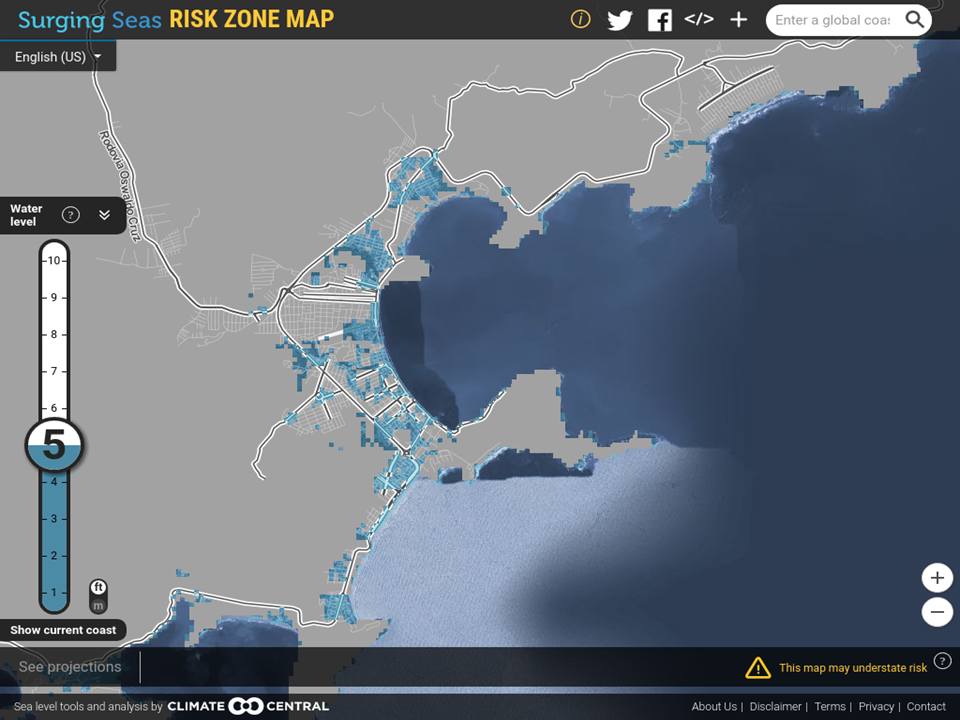This screenshot has width=960, height=720.
Task: Share the map on Twitter
Action: tap(620, 20)
